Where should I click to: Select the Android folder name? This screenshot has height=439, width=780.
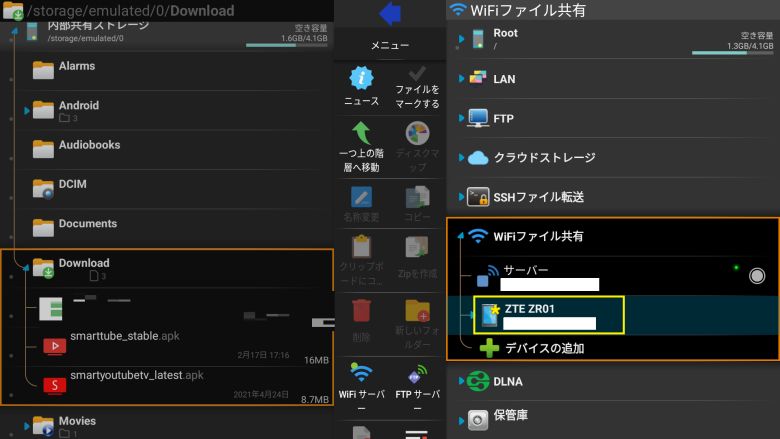point(79,105)
